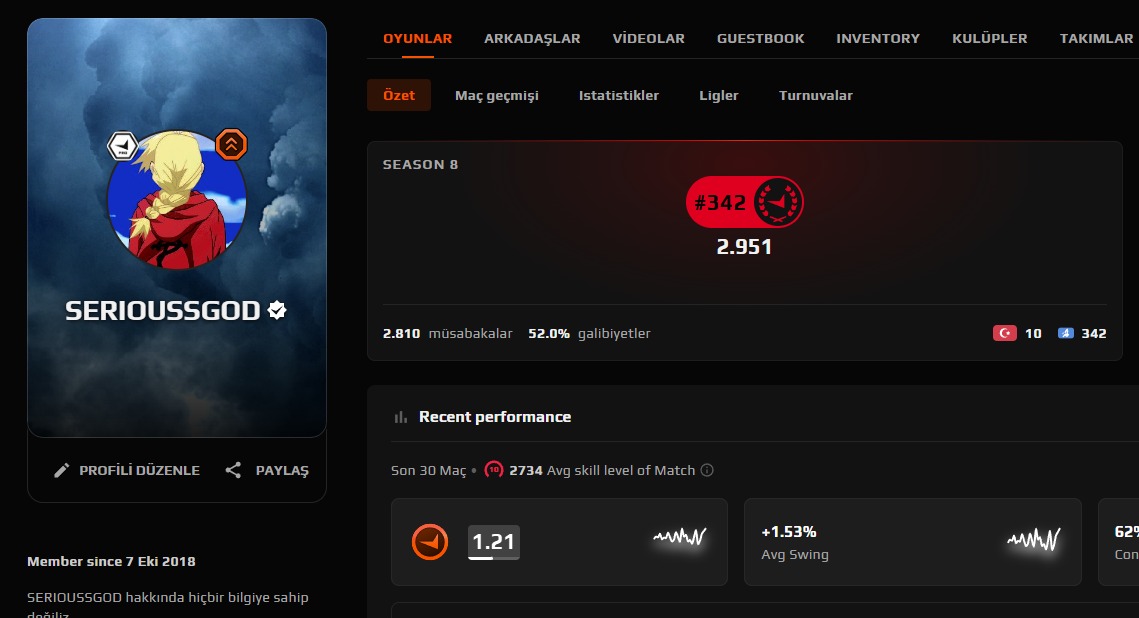This screenshot has height=618, width=1139.
Task: Click the pencil edit icon
Action: point(62,471)
